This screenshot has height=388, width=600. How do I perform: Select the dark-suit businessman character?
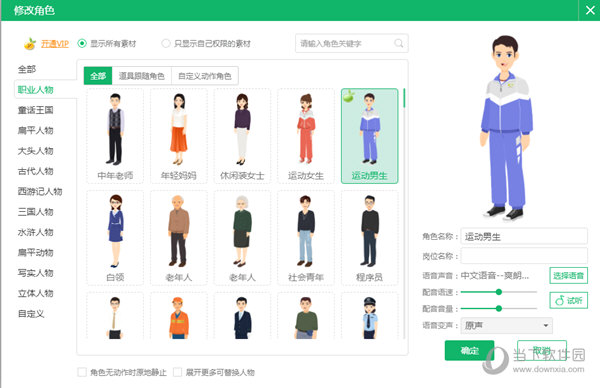coord(242,316)
